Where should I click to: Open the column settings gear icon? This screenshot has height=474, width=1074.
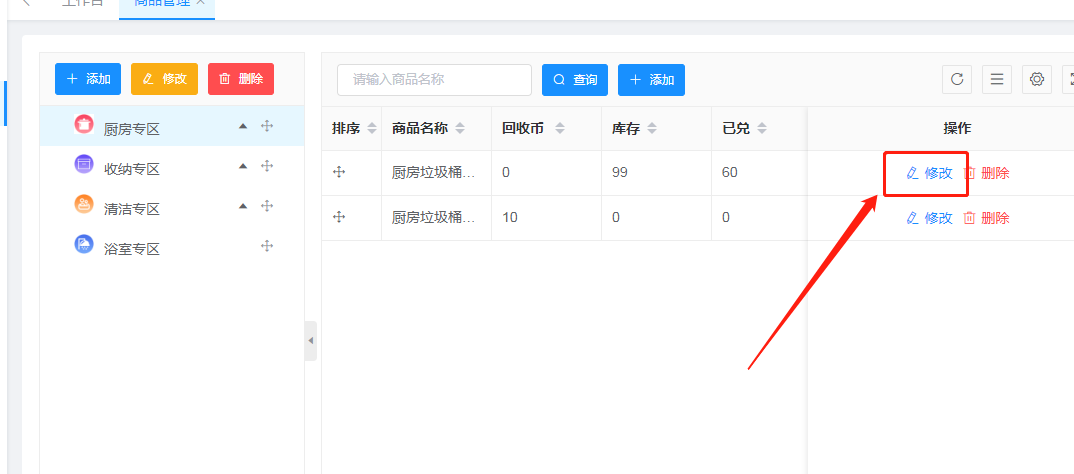(x=1037, y=79)
